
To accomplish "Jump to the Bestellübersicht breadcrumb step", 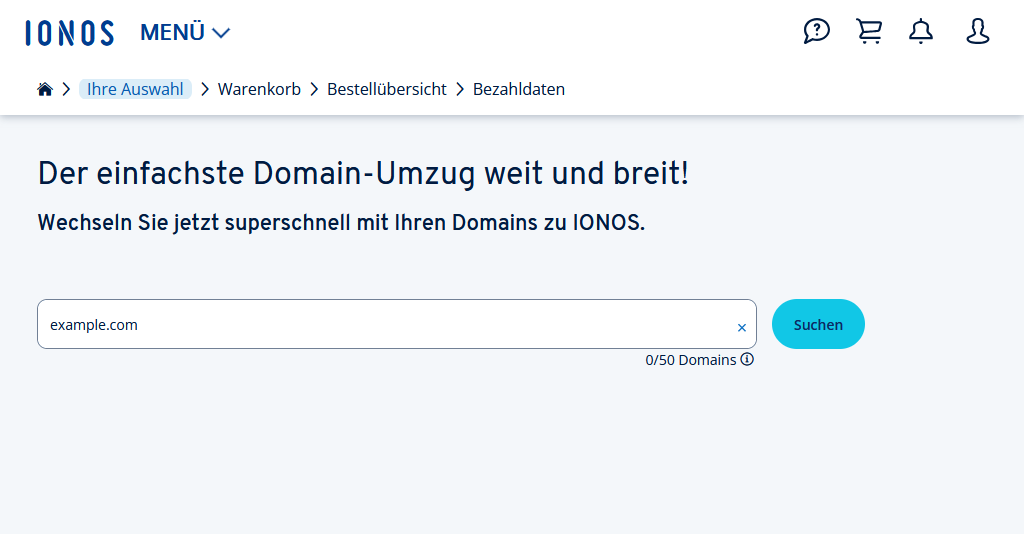I will click(x=386, y=89).
